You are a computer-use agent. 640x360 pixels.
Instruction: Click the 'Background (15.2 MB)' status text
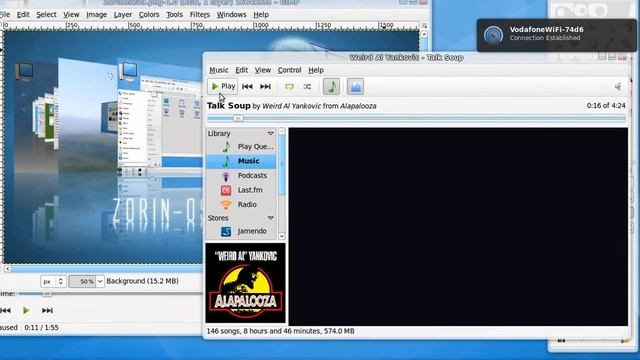coord(142,281)
